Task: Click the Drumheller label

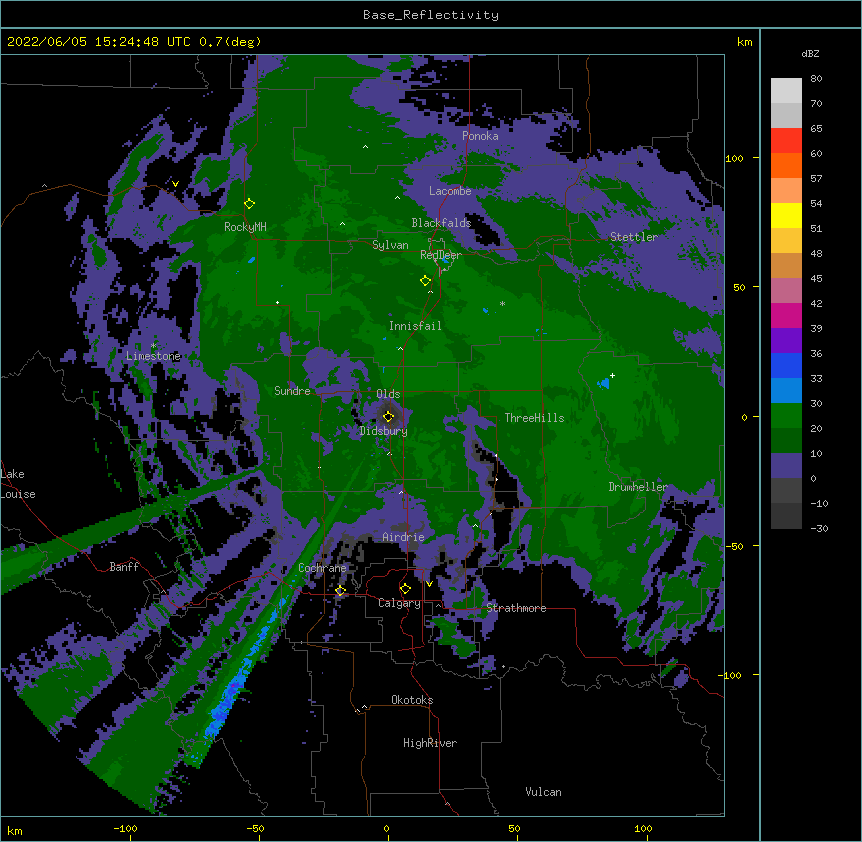Action: click(638, 487)
